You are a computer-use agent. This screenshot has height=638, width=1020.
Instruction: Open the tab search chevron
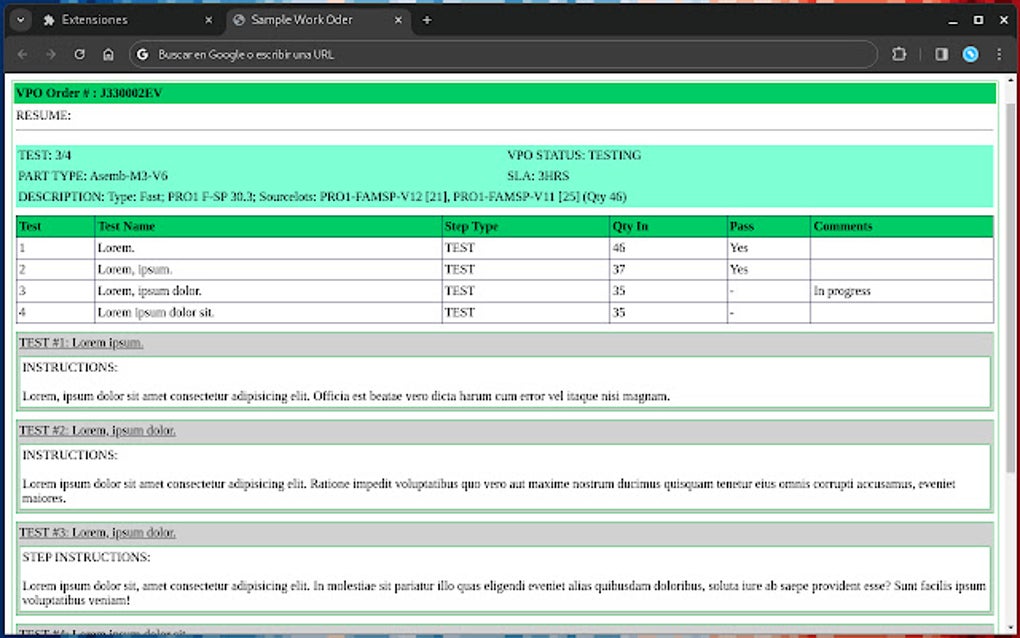tap(19, 19)
